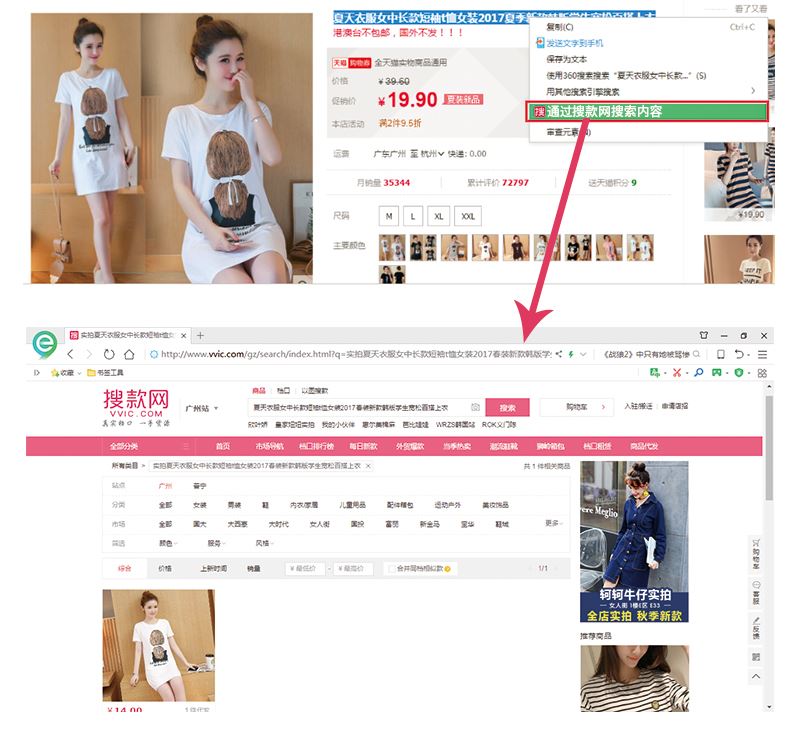The image size is (800, 734).
Task: Open the 首页 link in the pink navigation bar
Action: (x=222, y=446)
